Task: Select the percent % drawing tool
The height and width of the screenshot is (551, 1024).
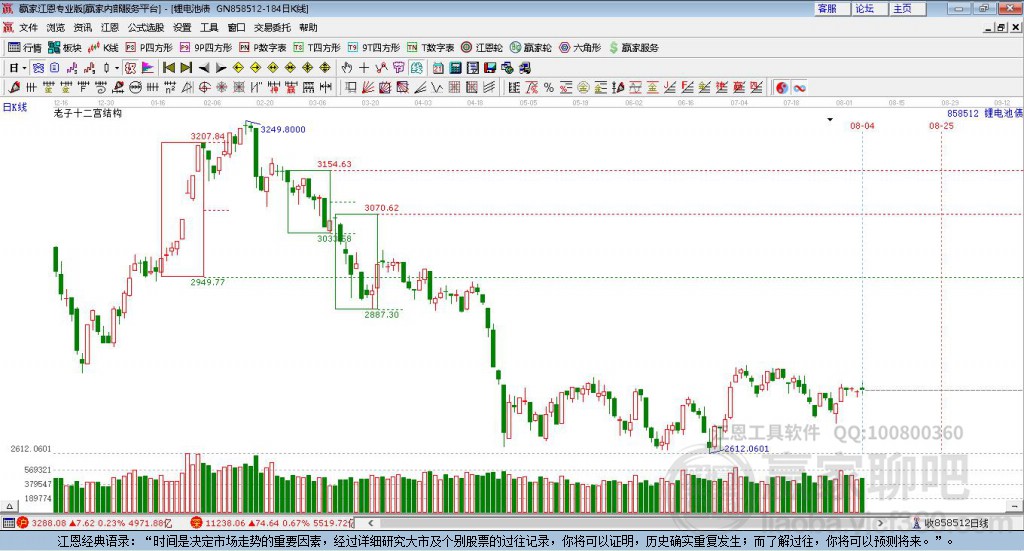Action: point(549,87)
